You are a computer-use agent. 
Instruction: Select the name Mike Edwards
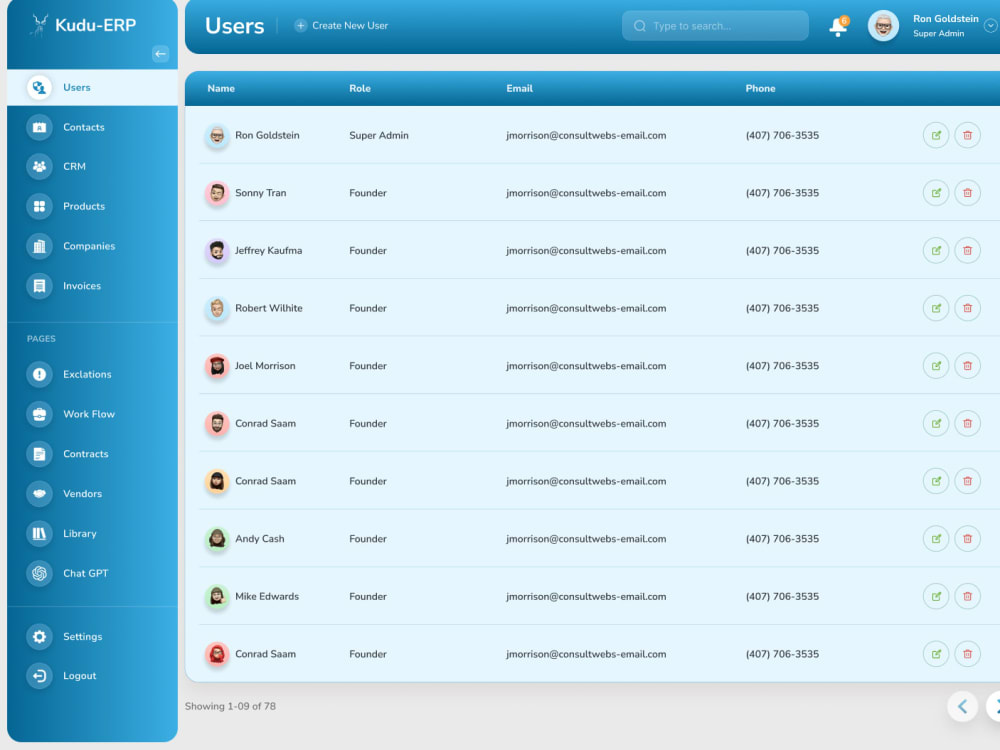[x=267, y=596]
